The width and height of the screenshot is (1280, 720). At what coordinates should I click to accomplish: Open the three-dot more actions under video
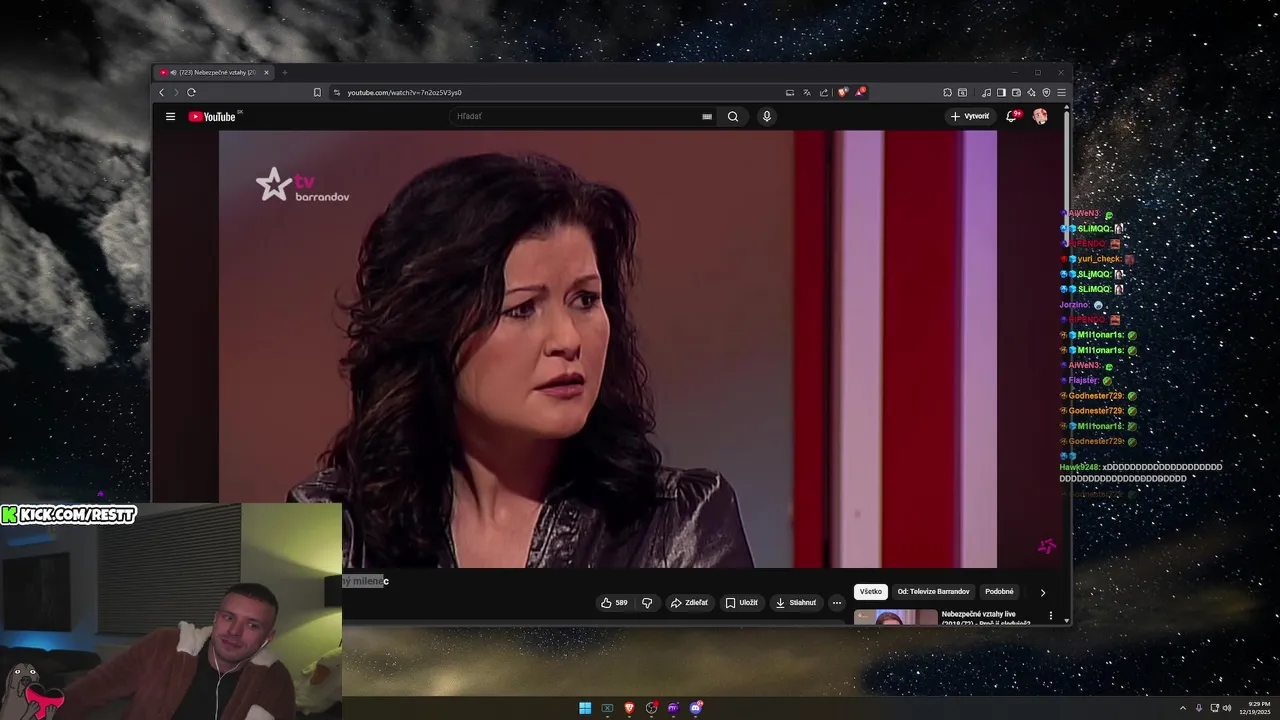837,602
